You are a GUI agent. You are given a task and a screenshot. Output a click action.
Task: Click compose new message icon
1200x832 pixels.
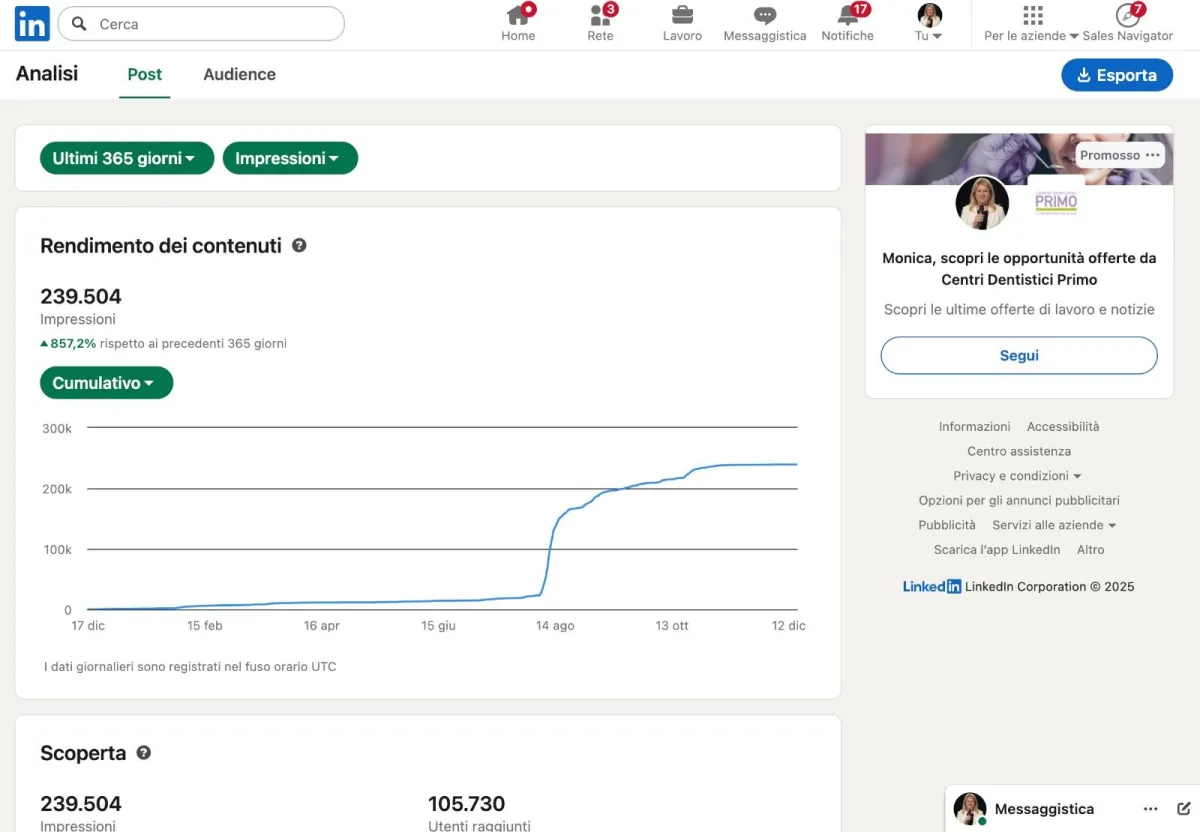point(1184,809)
